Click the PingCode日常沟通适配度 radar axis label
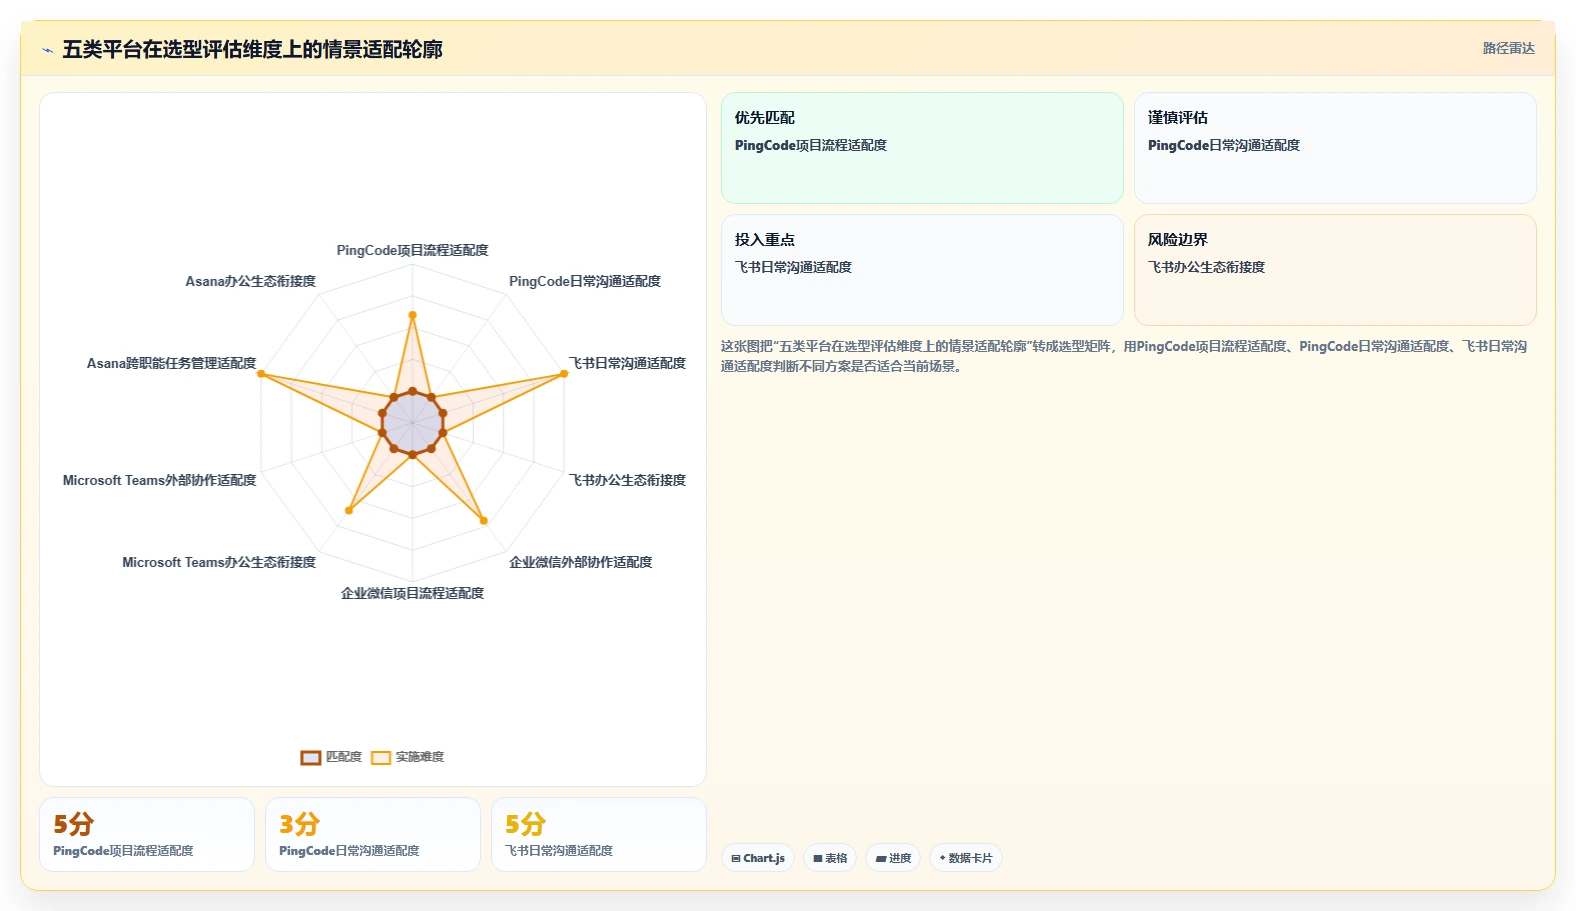This screenshot has width=1576, height=911. [585, 281]
